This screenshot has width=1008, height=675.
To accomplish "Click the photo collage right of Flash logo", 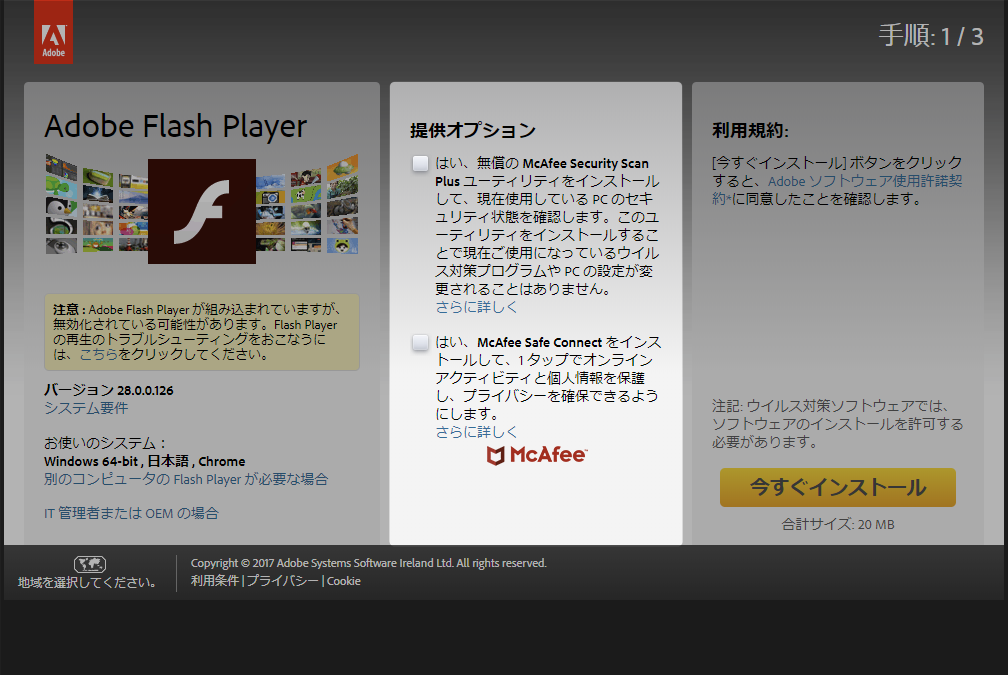I will tap(307, 206).
